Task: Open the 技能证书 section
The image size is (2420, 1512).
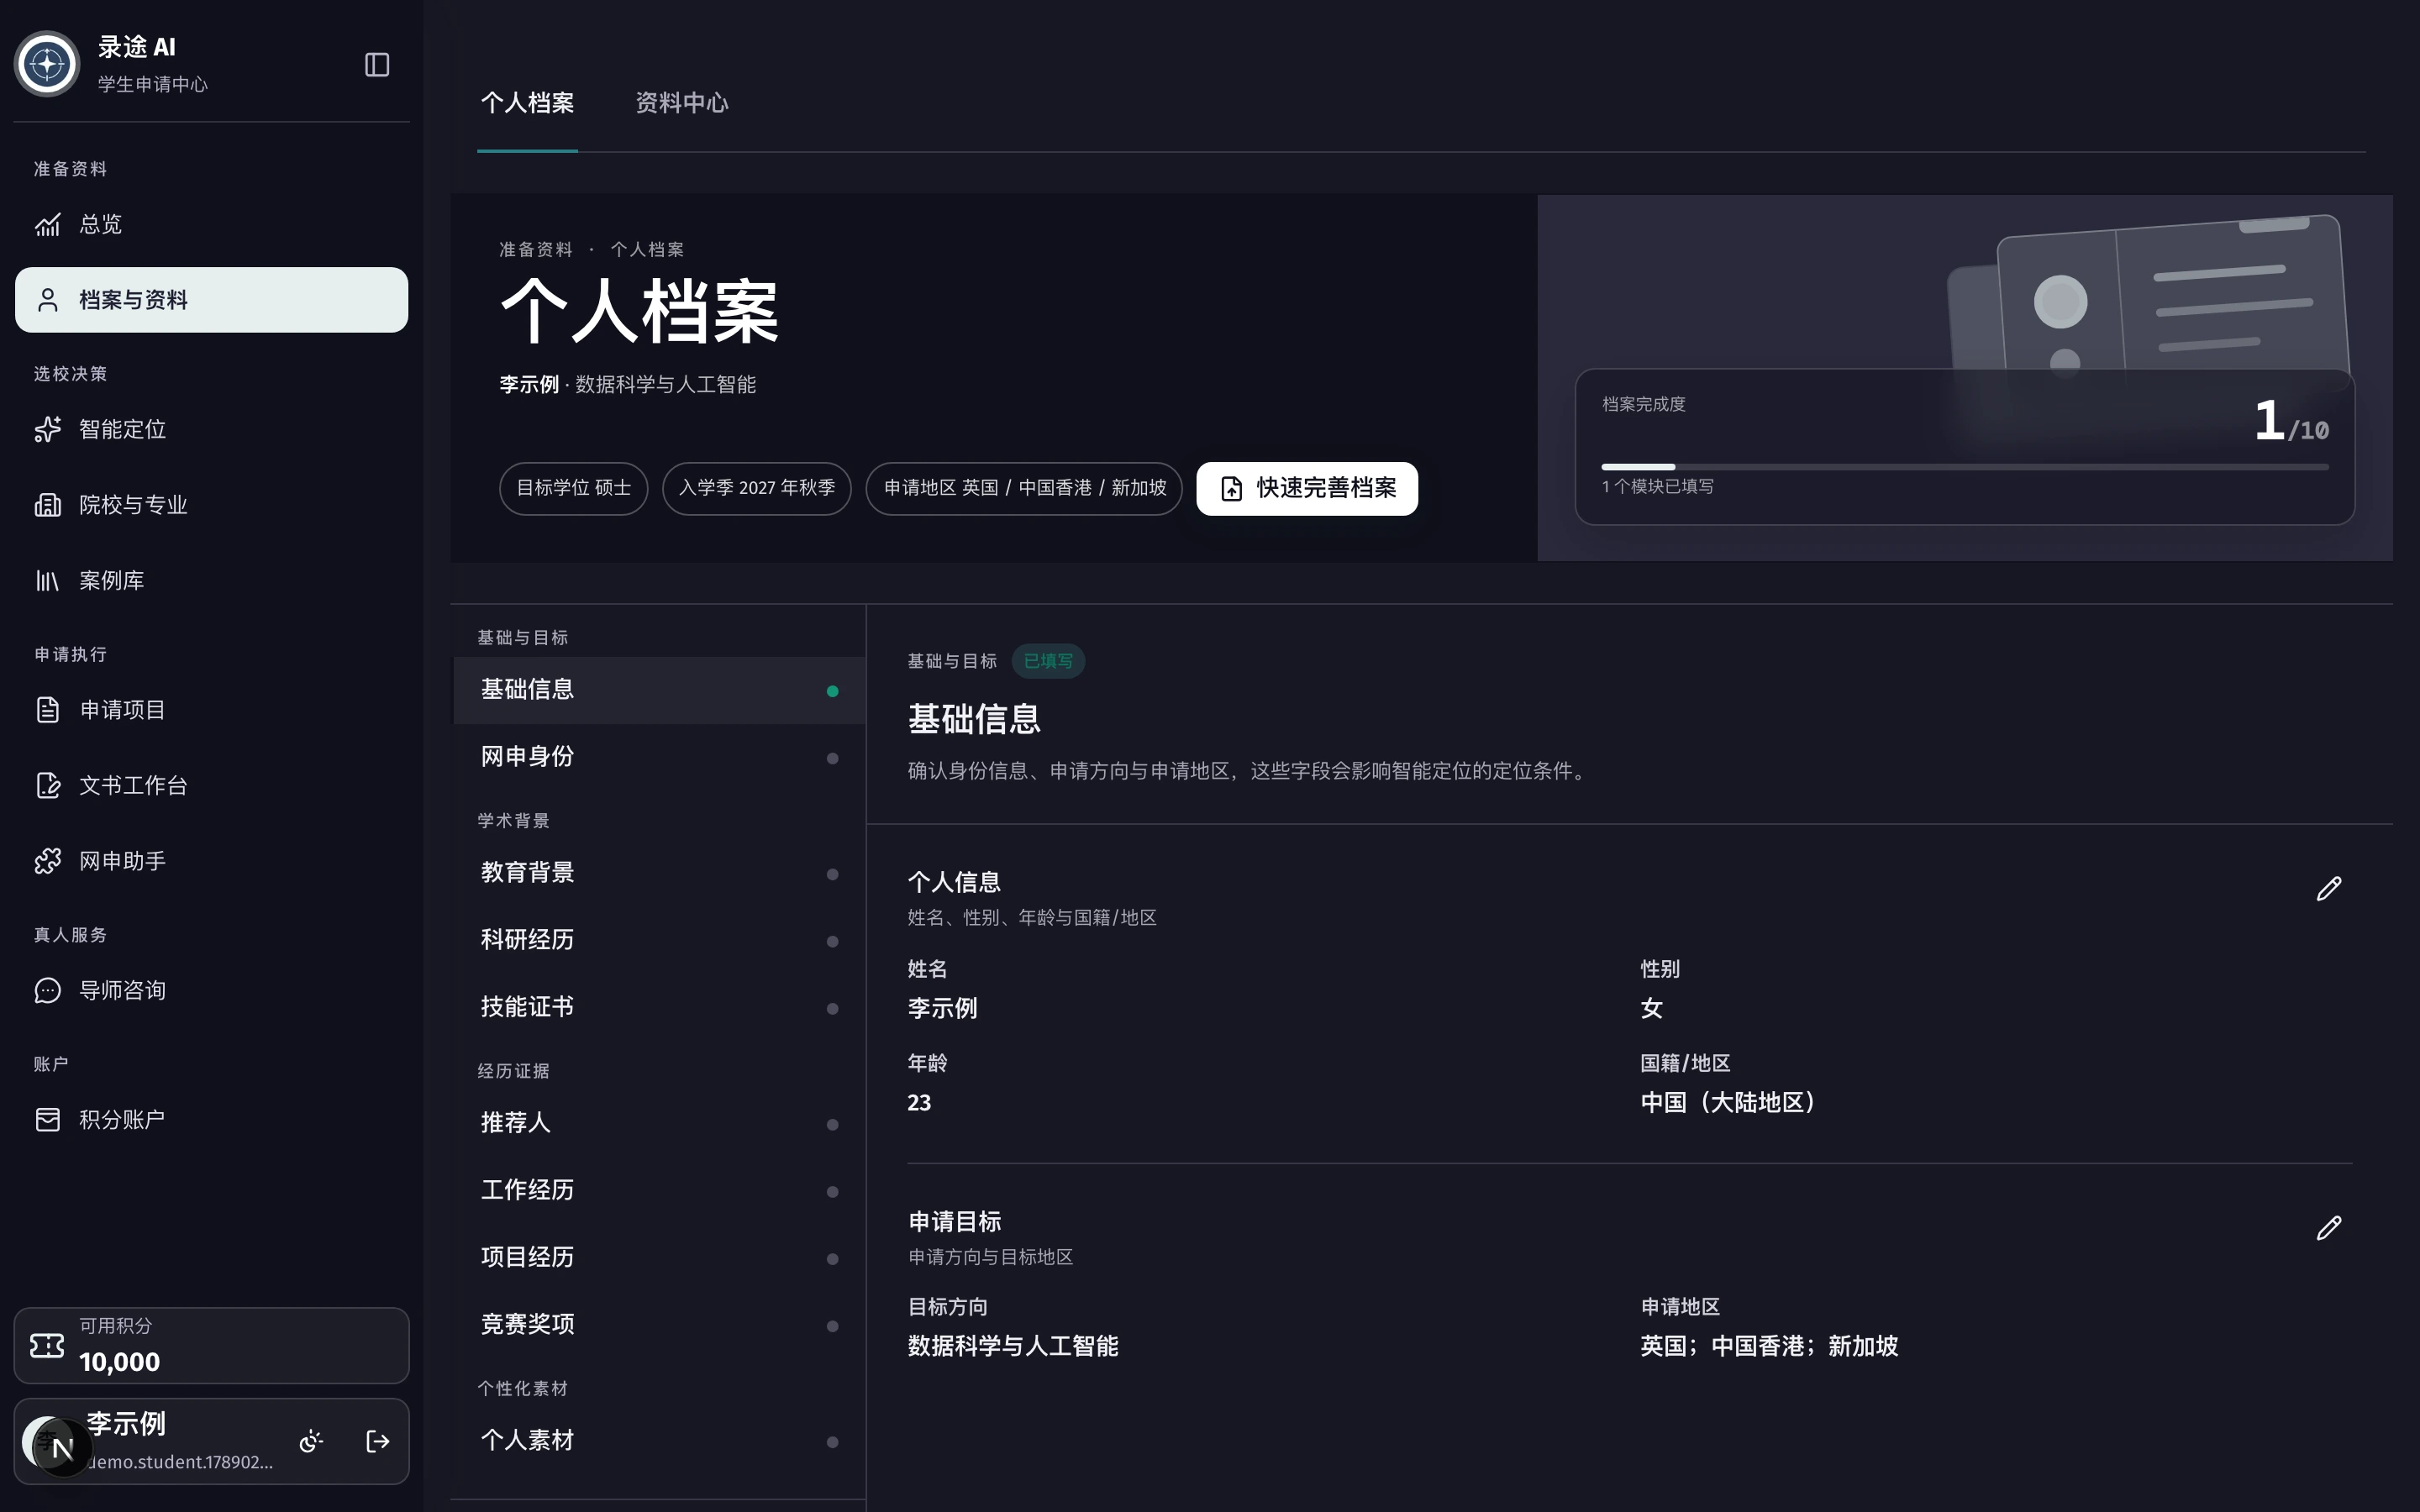Action: click(x=659, y=1007)
